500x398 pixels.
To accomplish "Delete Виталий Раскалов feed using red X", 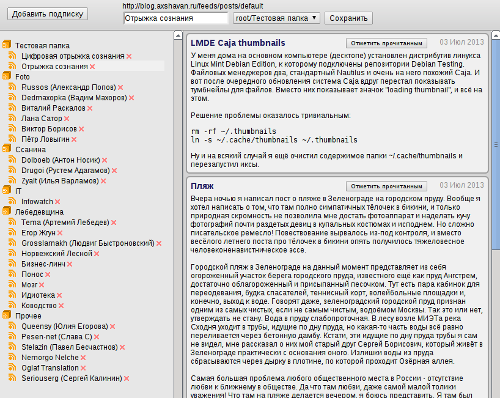I will pyautogui.click(x=90, y=108).
